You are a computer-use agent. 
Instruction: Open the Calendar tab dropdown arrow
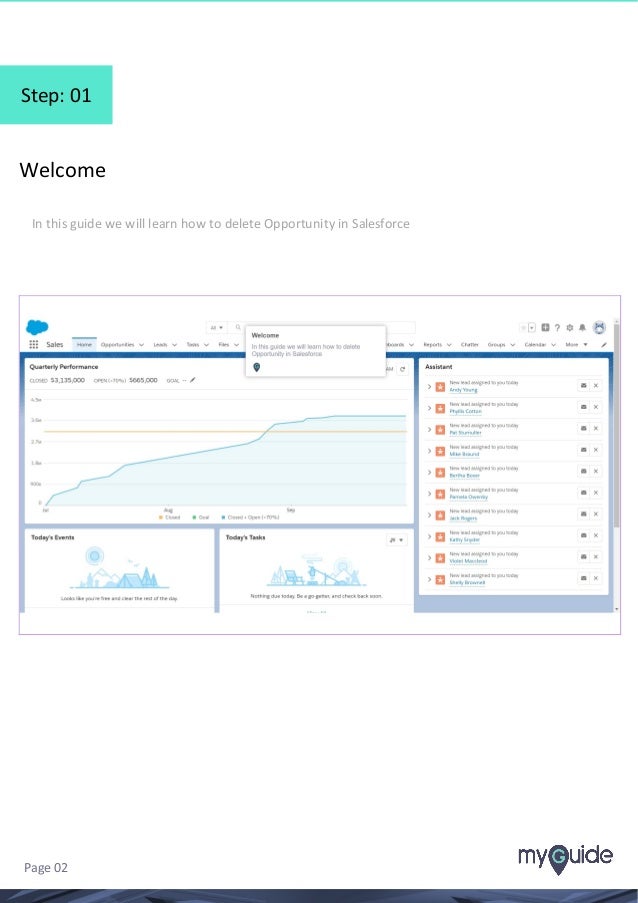(553, 345)
